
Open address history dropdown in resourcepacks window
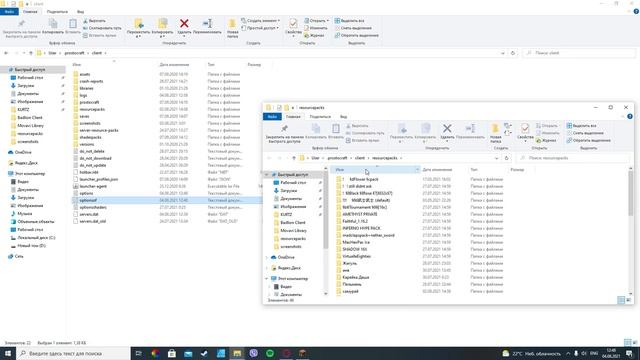496,158
